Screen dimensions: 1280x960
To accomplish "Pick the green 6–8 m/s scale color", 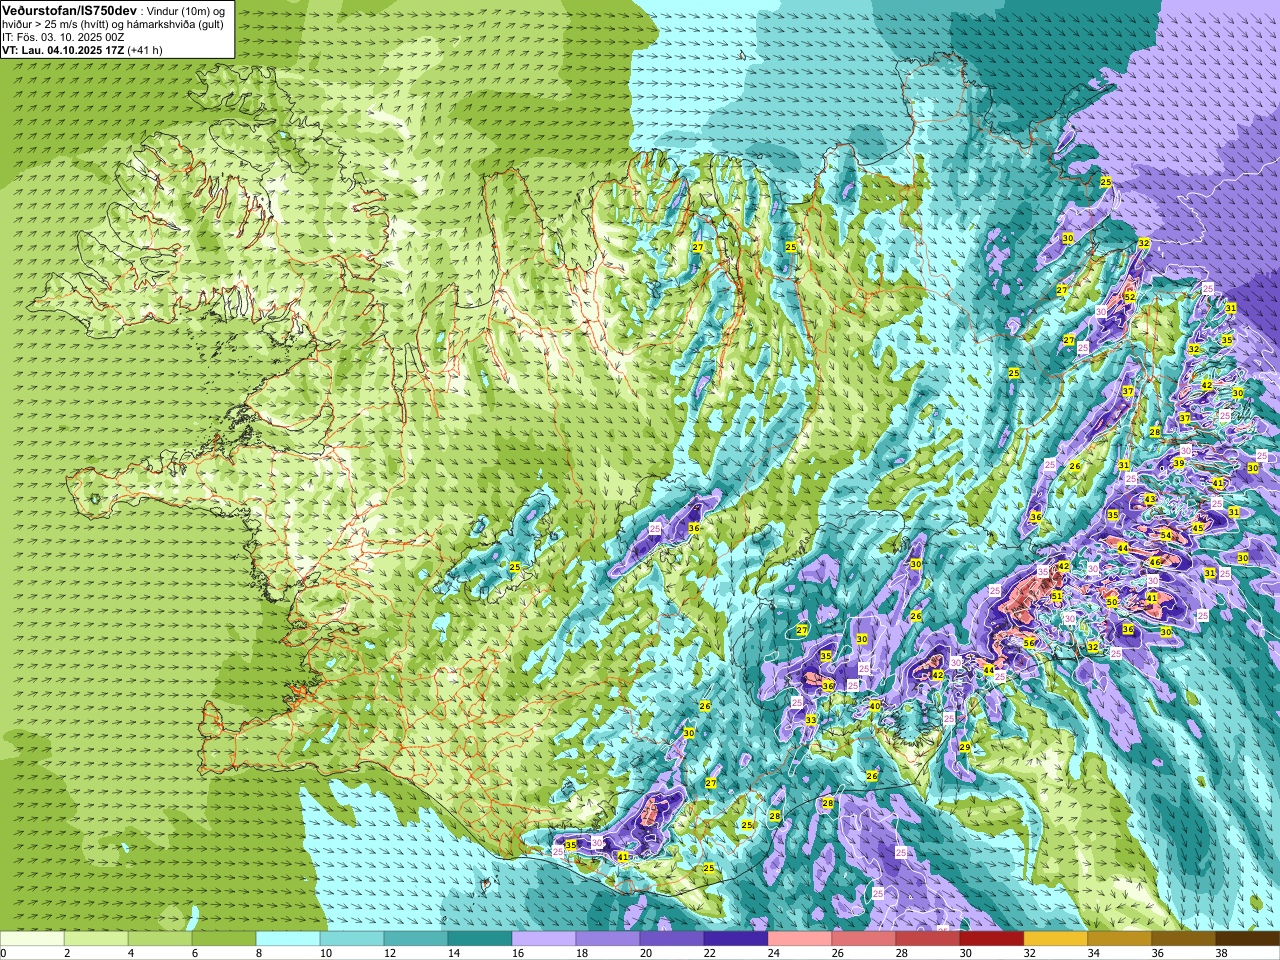I will [x=224, y=939].
